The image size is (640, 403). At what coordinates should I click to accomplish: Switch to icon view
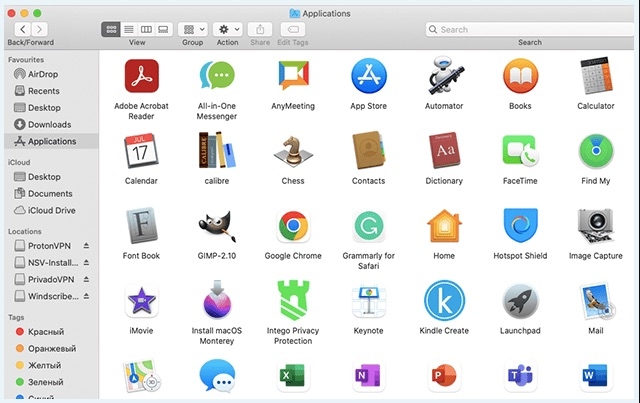coord(111,29)
